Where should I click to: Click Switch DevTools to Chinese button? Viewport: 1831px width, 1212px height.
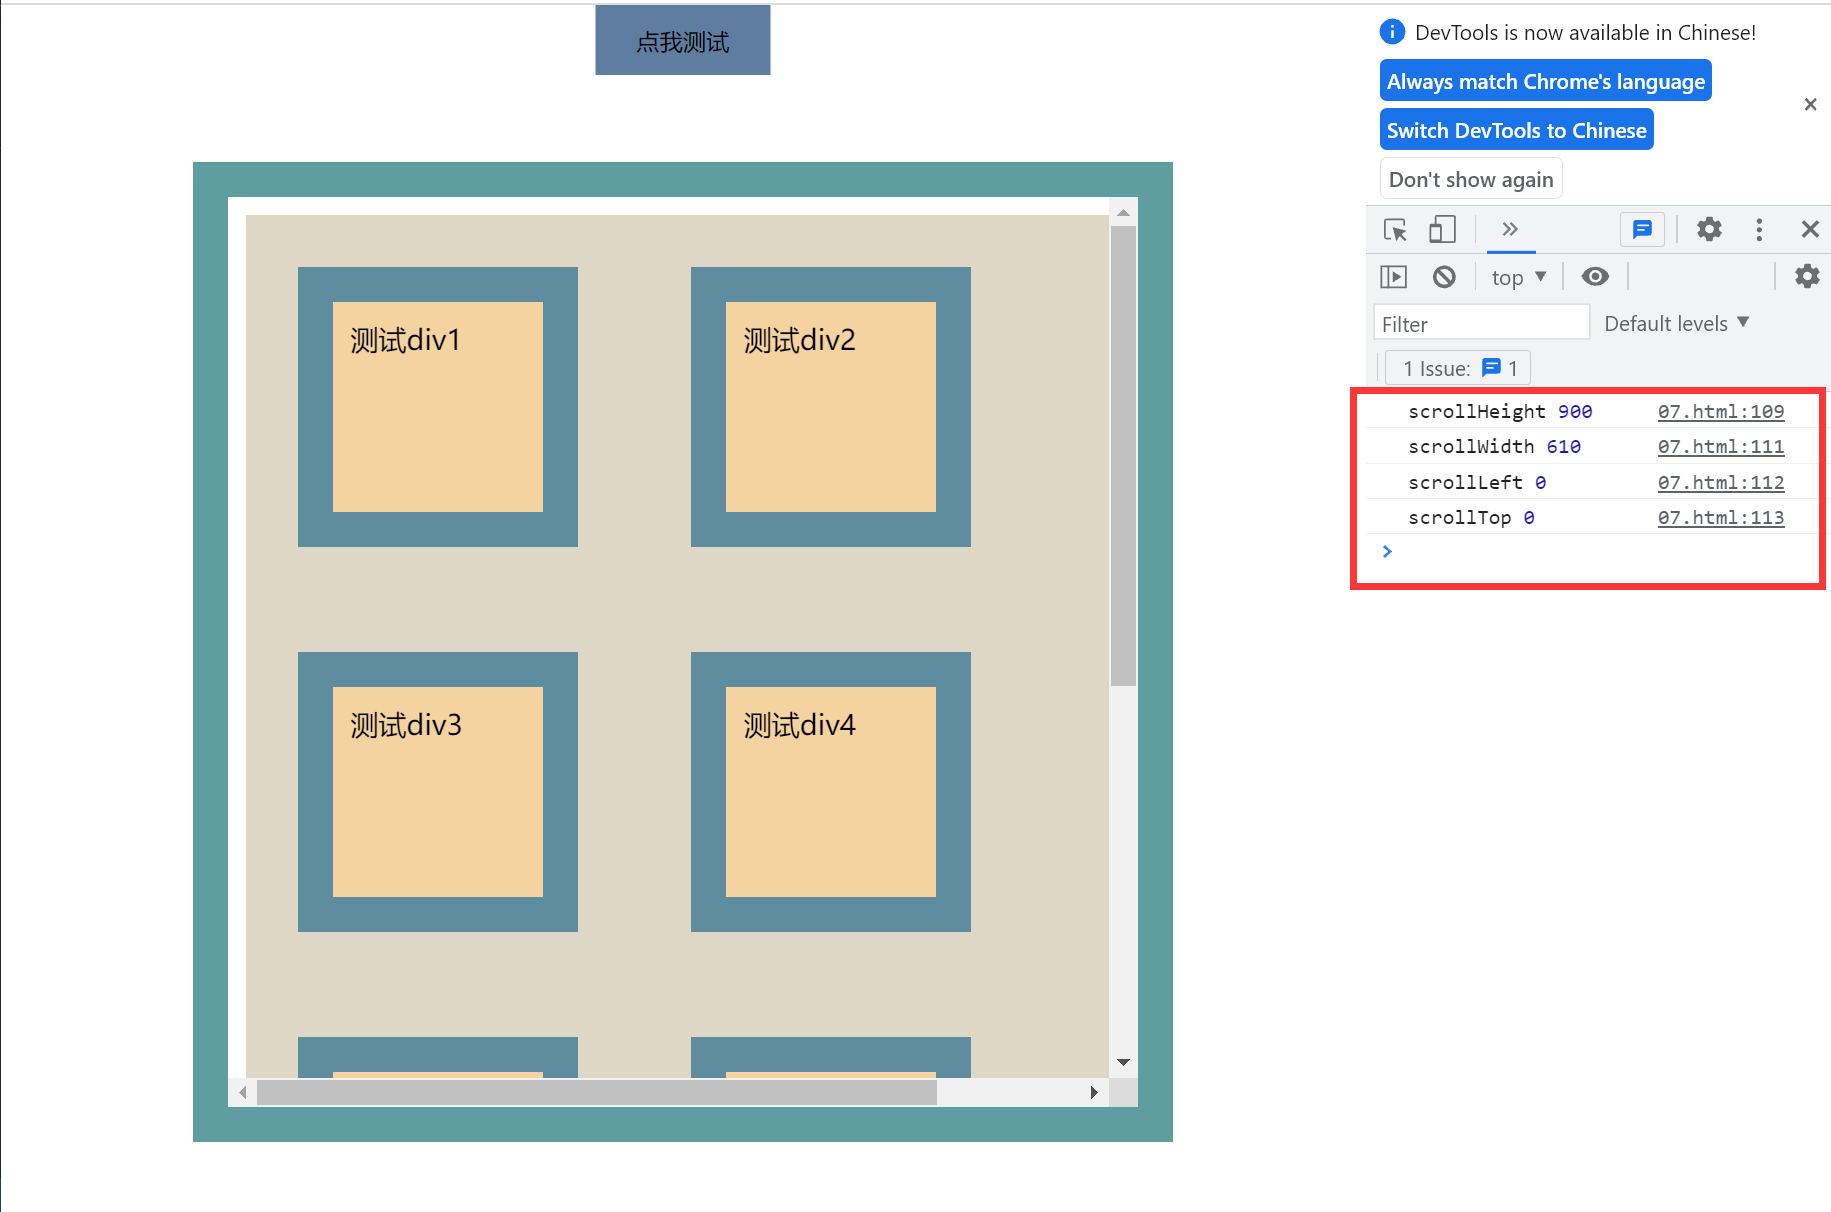click(1517, 130)
